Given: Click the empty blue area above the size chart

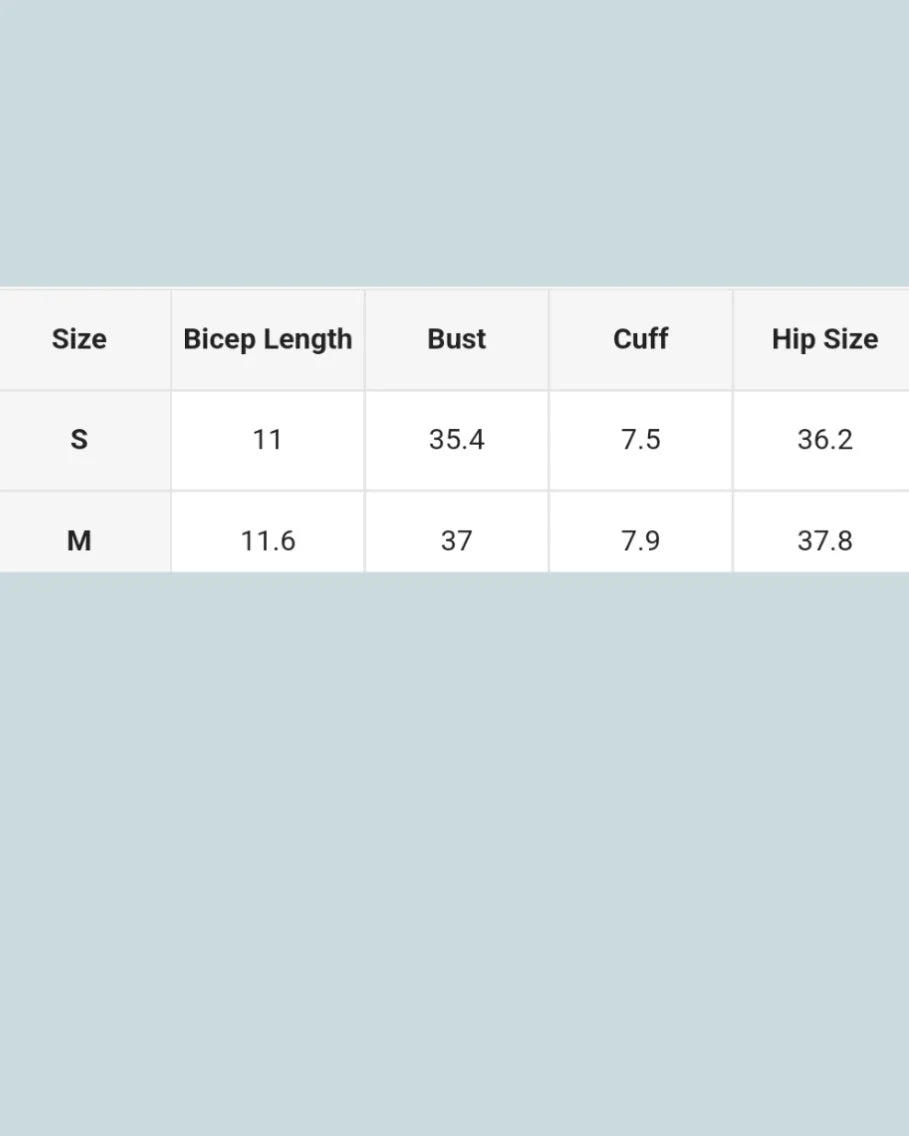Looking at the screenshot, I should tap(454, 140).
